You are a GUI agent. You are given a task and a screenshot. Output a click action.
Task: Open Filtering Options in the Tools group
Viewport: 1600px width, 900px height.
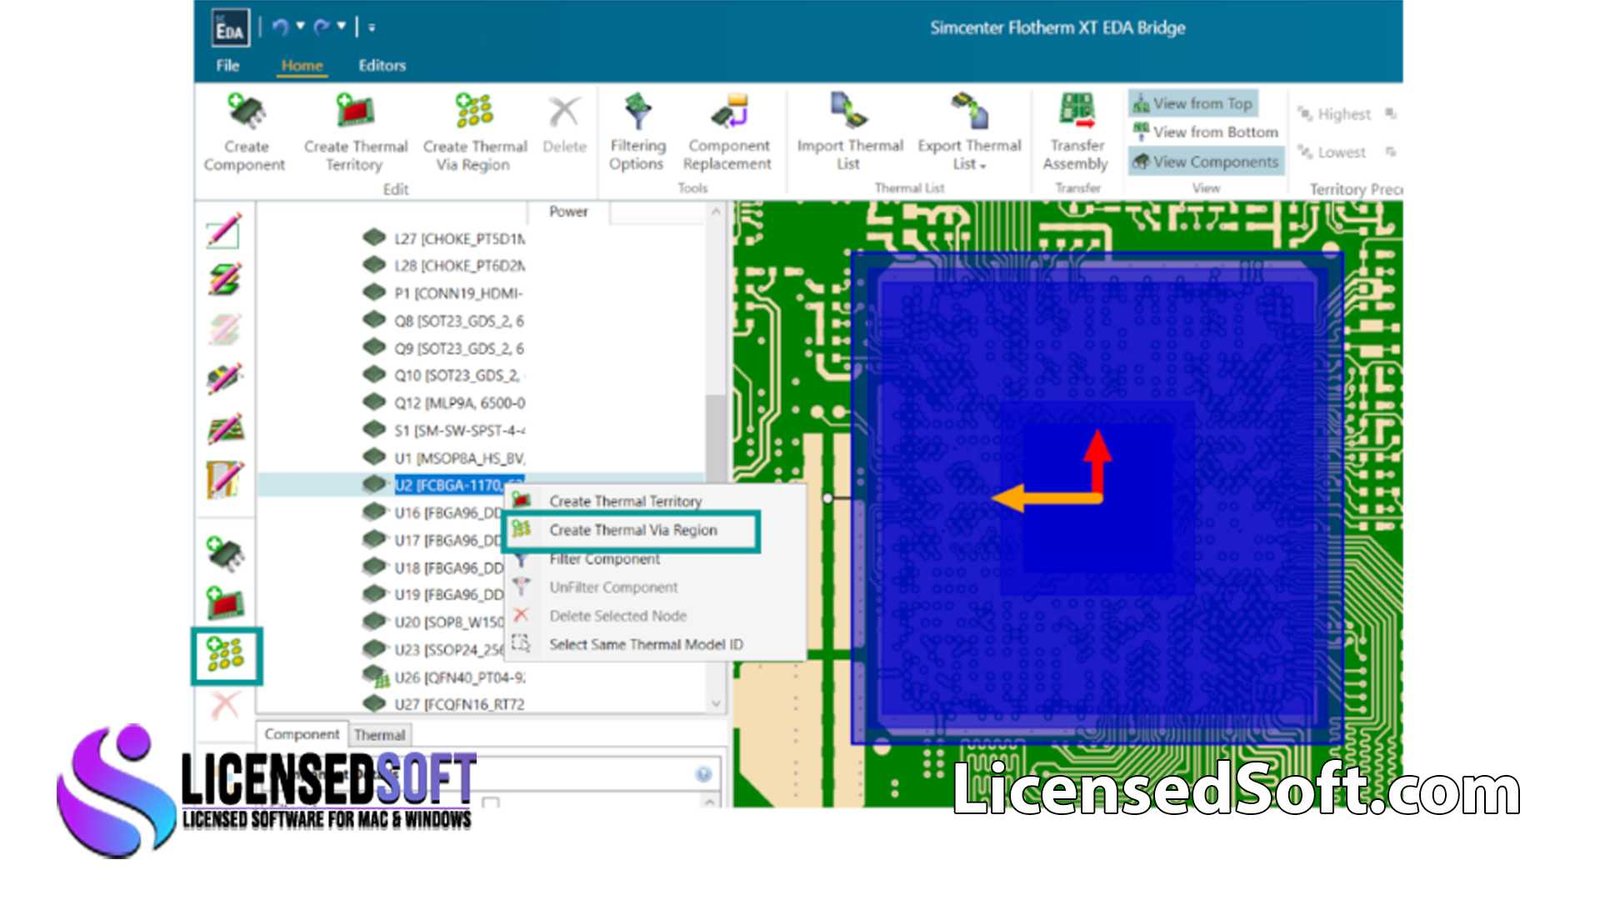point(637,132)
